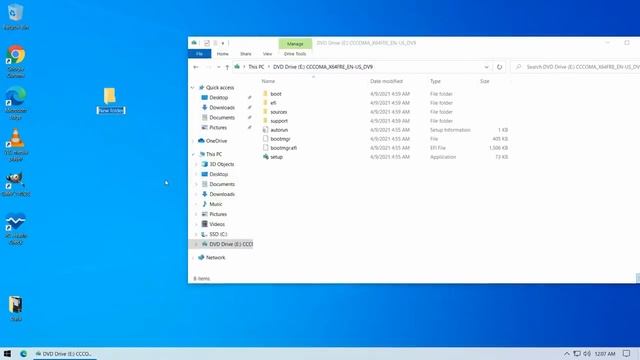Open volume control in system tray

(587, 353)
